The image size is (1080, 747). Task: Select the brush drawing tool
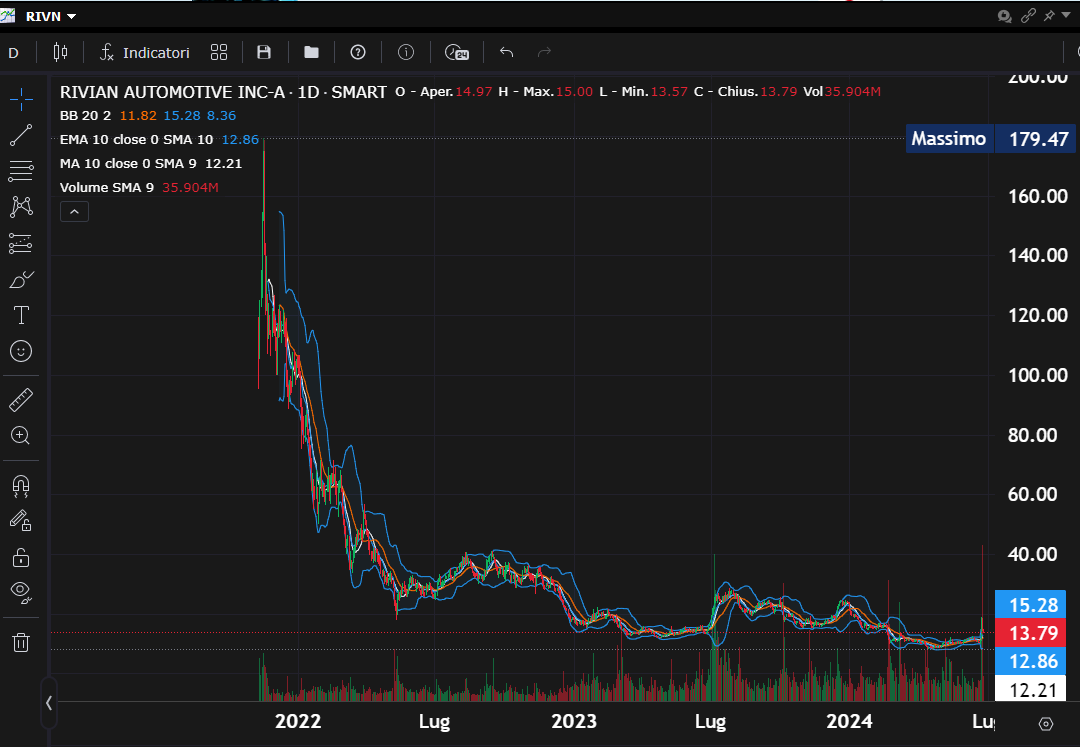coord(21,280)
